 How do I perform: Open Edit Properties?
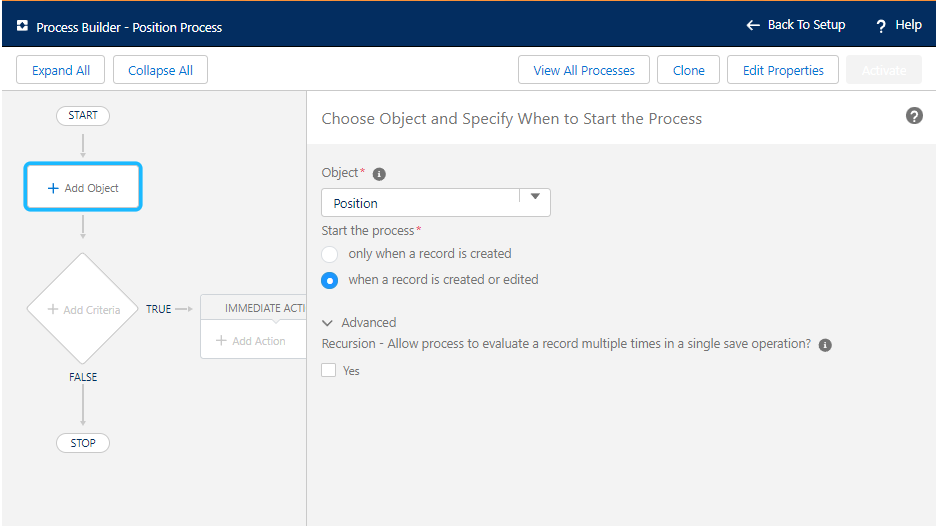[x=783, y=70]
